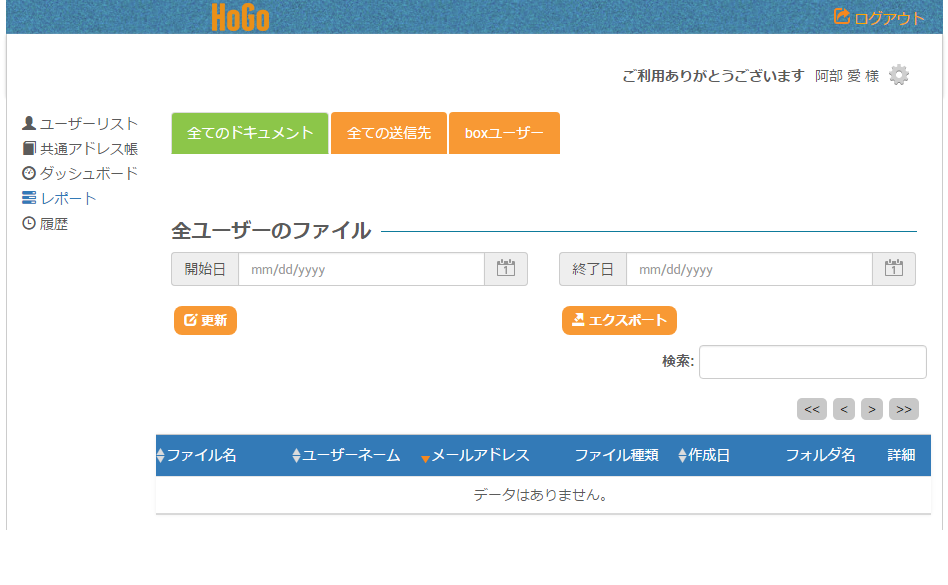Viewport: 948px width, 585px height.
Task: Sort by メールアドレス column arrow
Action: (425, 457)
